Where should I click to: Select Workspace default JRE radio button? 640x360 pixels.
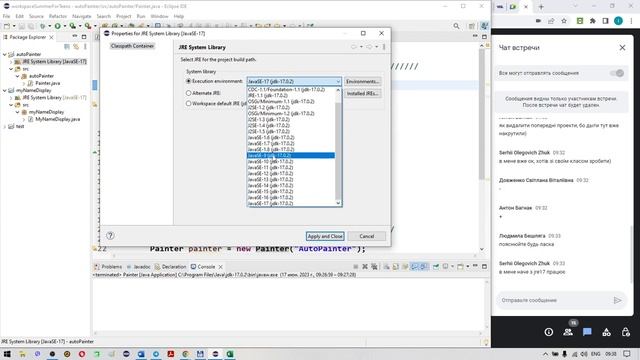pyautogui.click(x=189, y=104)
